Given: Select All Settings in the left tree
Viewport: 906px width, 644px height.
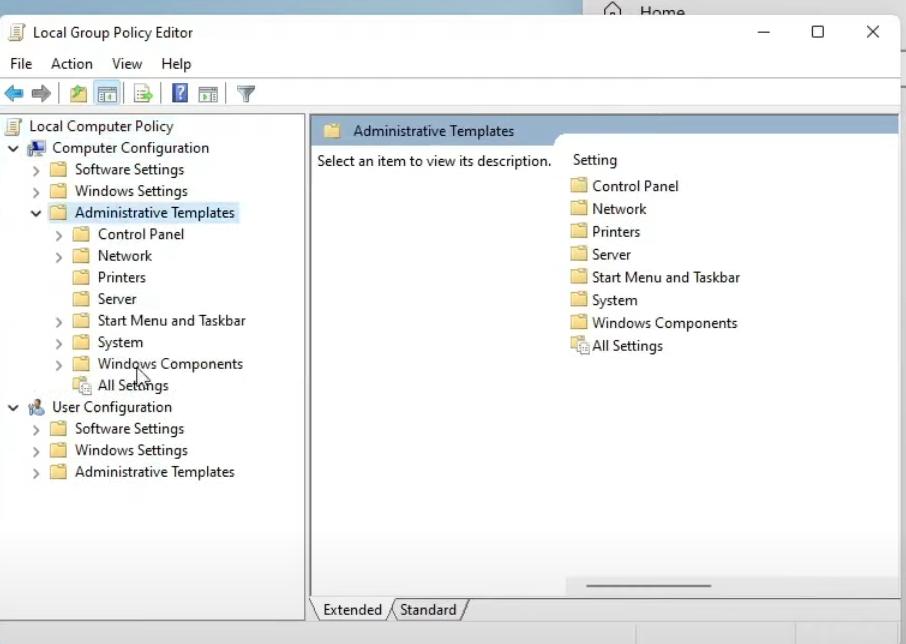Looking at the screenshot, I should coord(133,385).
